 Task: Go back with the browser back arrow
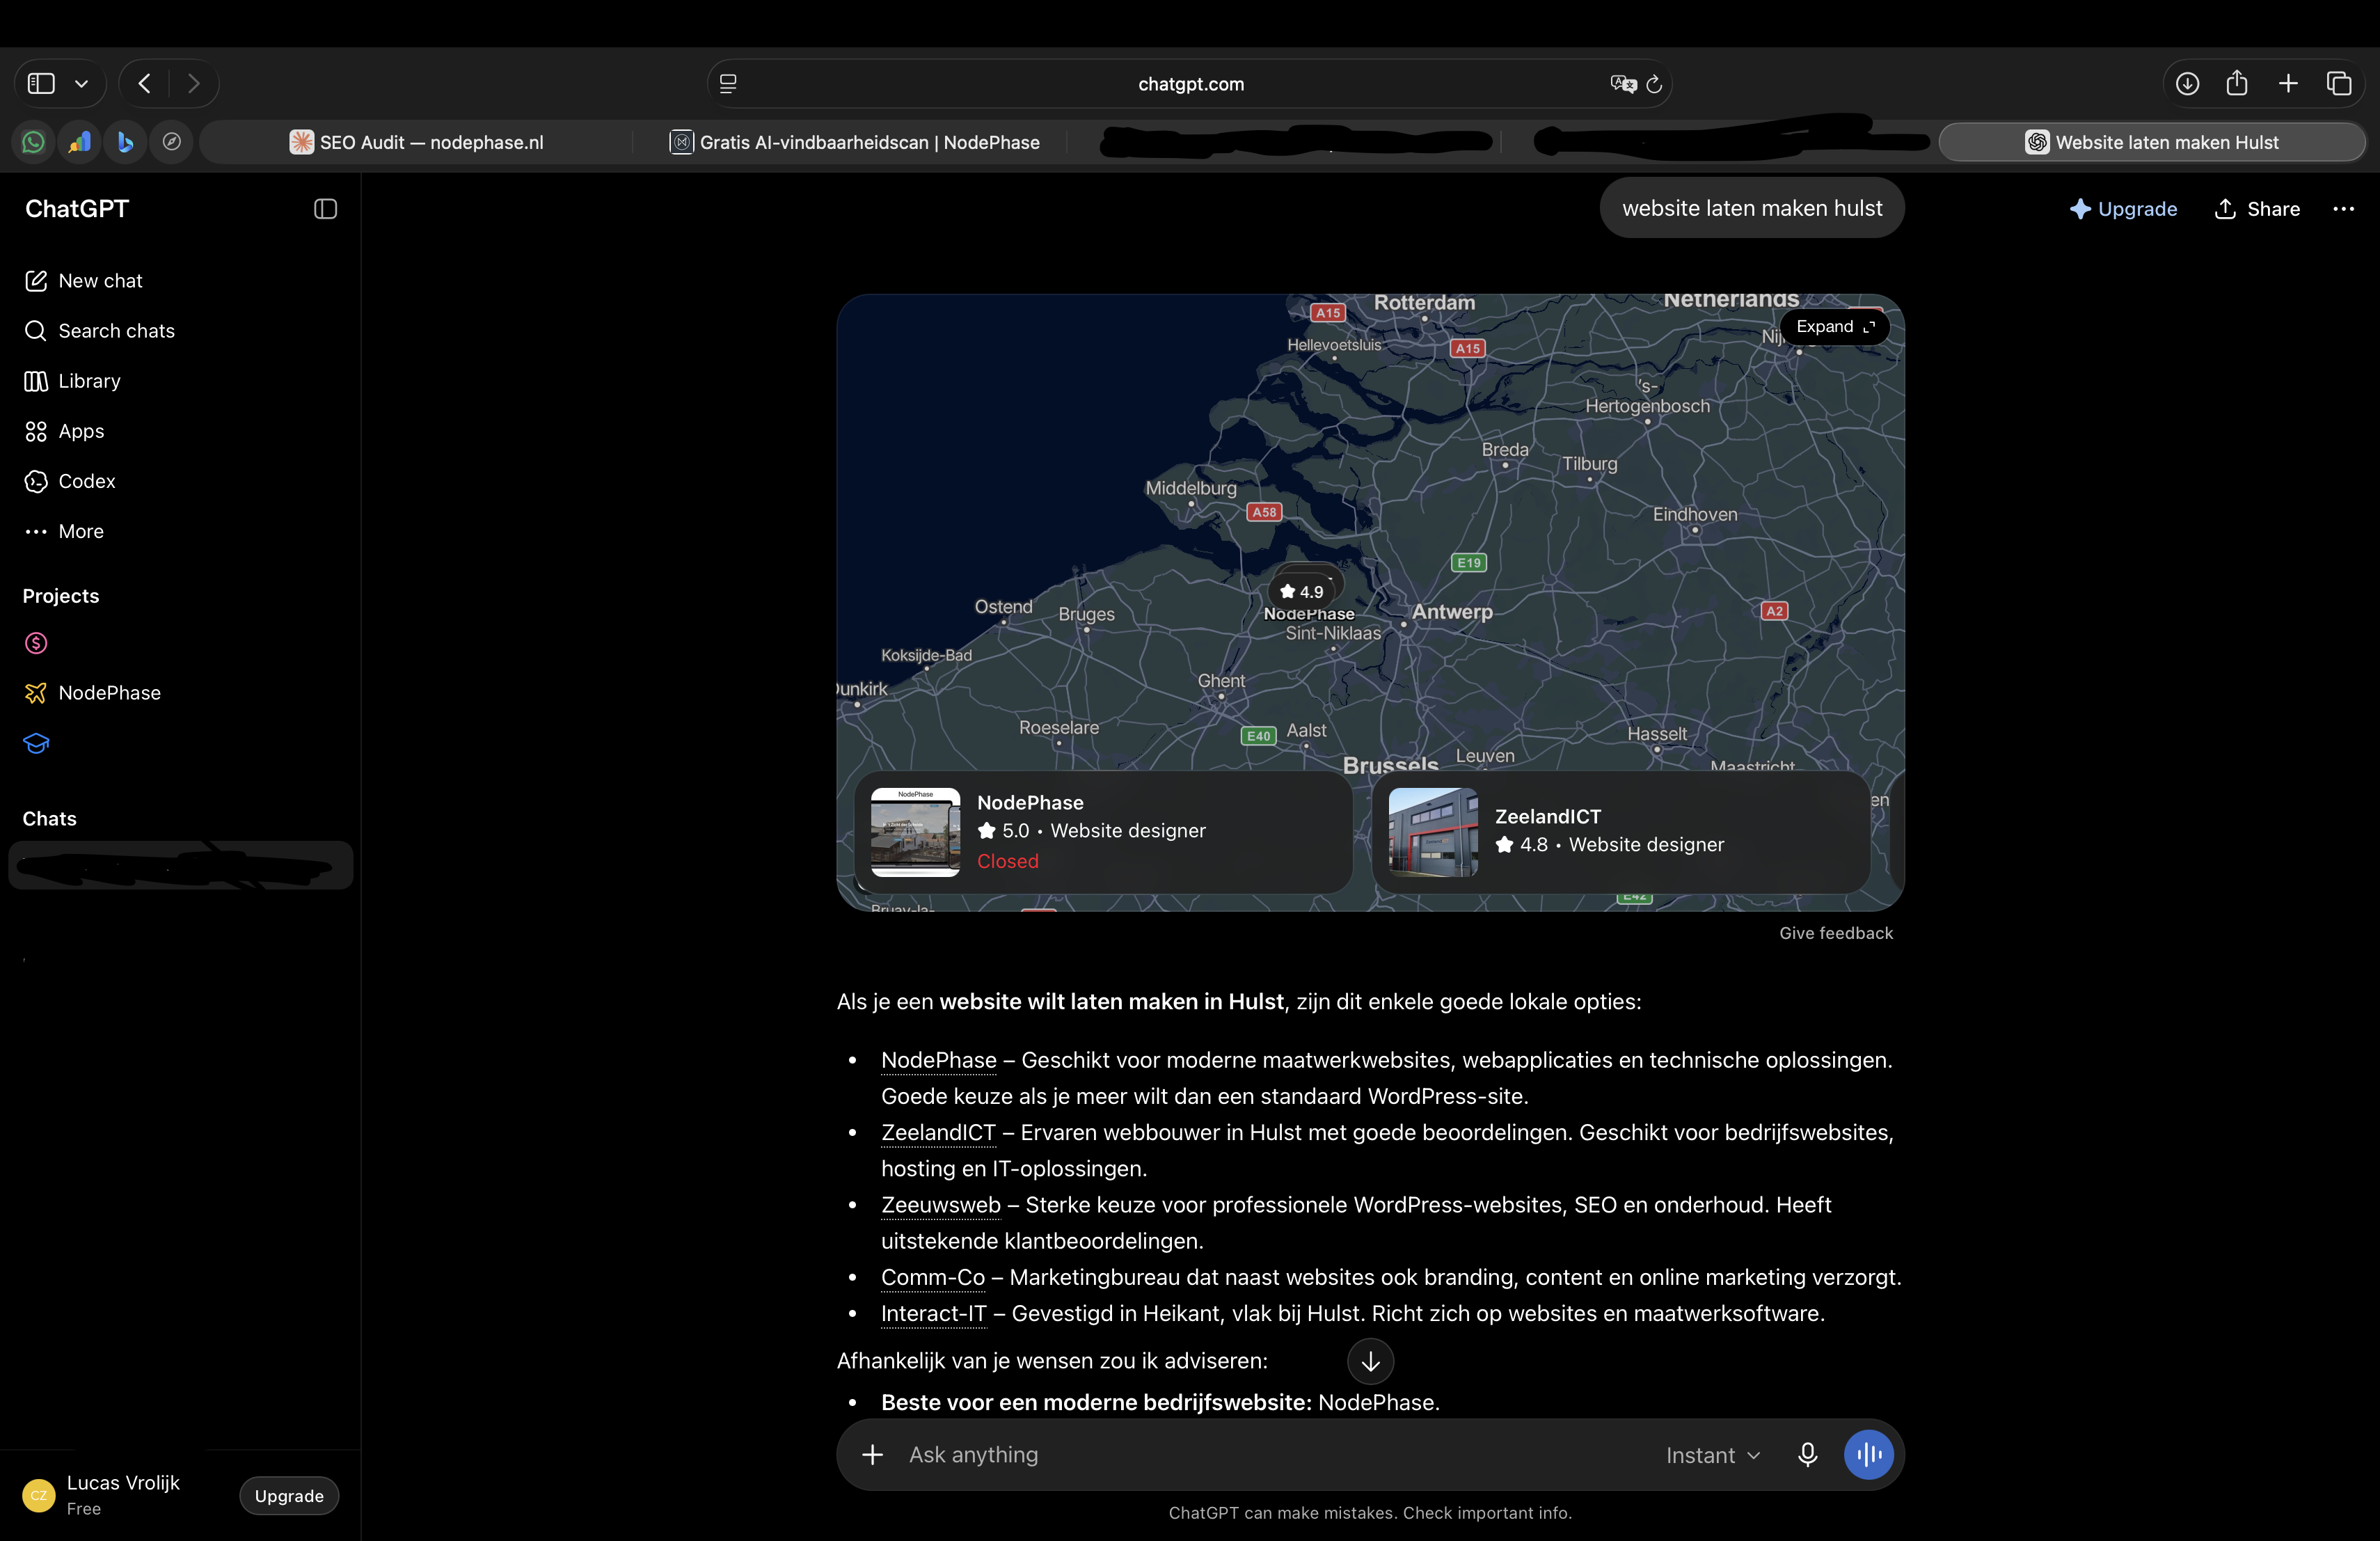point(145,84)
